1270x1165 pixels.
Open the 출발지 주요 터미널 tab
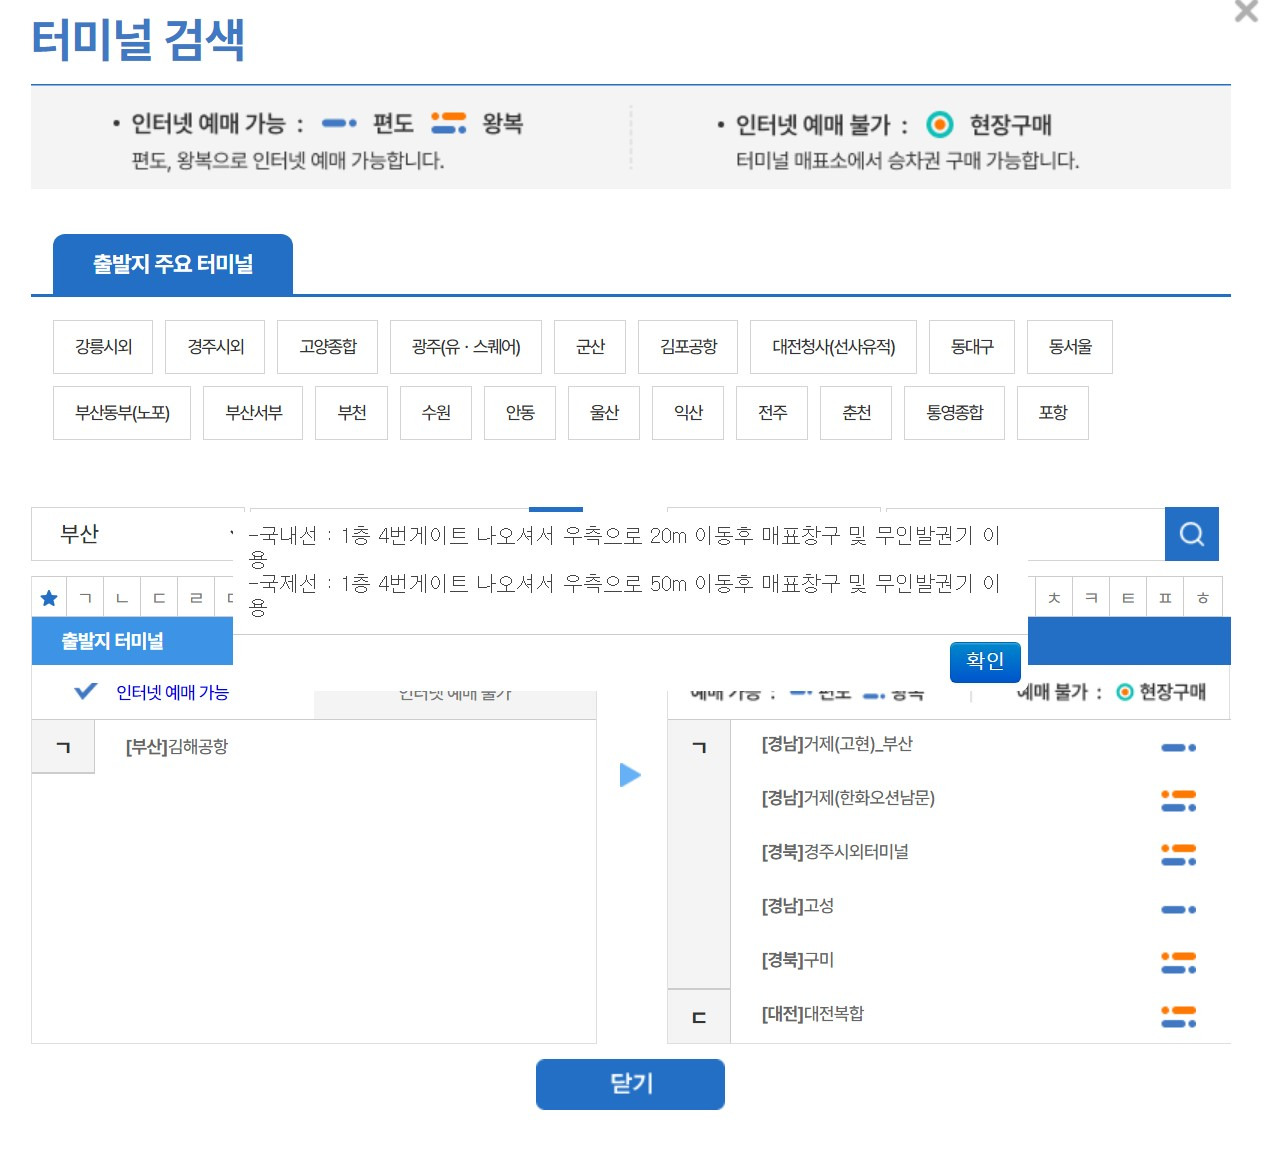(x=173, y=264)
